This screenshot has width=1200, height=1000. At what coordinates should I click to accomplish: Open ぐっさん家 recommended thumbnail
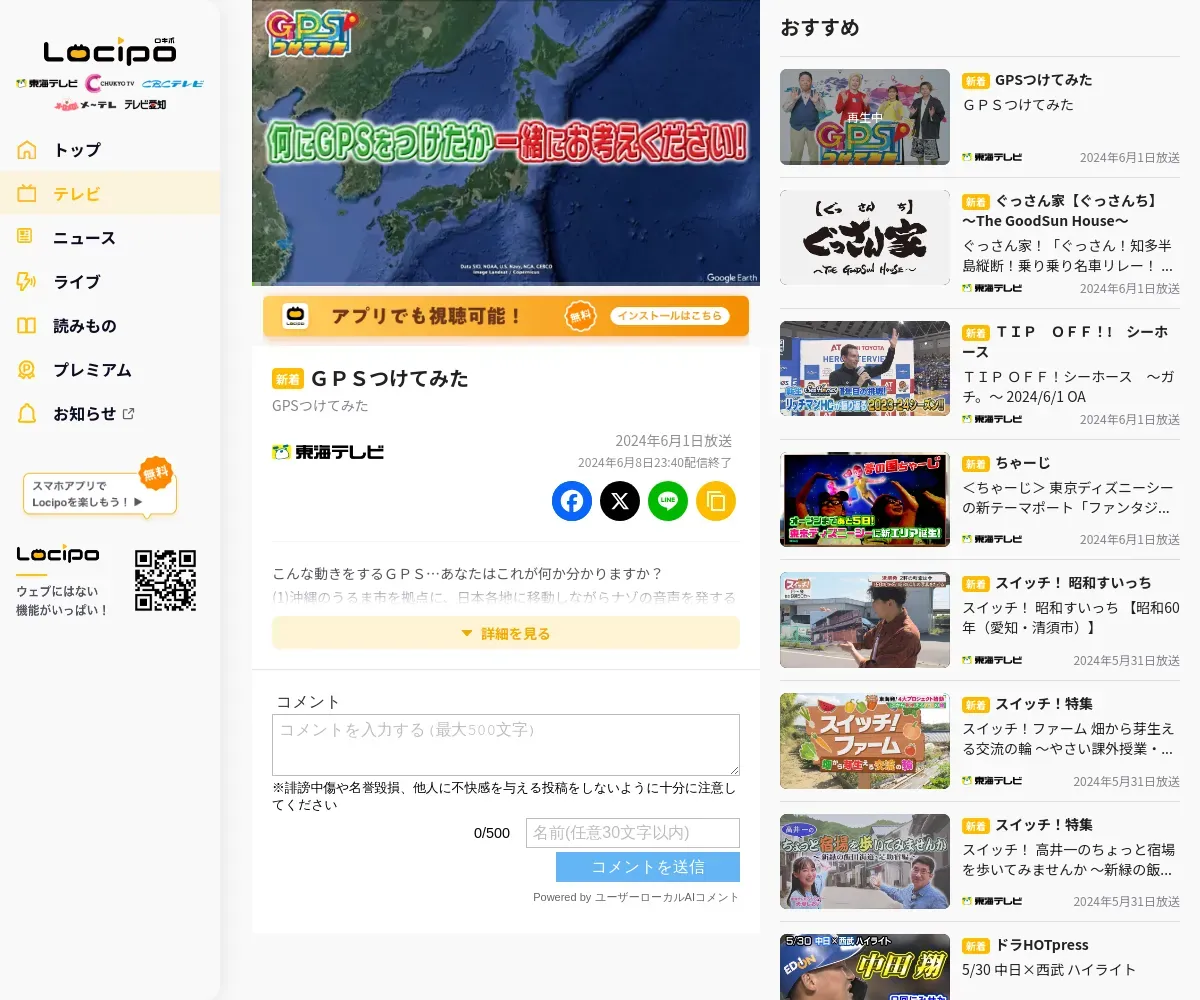click(865, 238)
